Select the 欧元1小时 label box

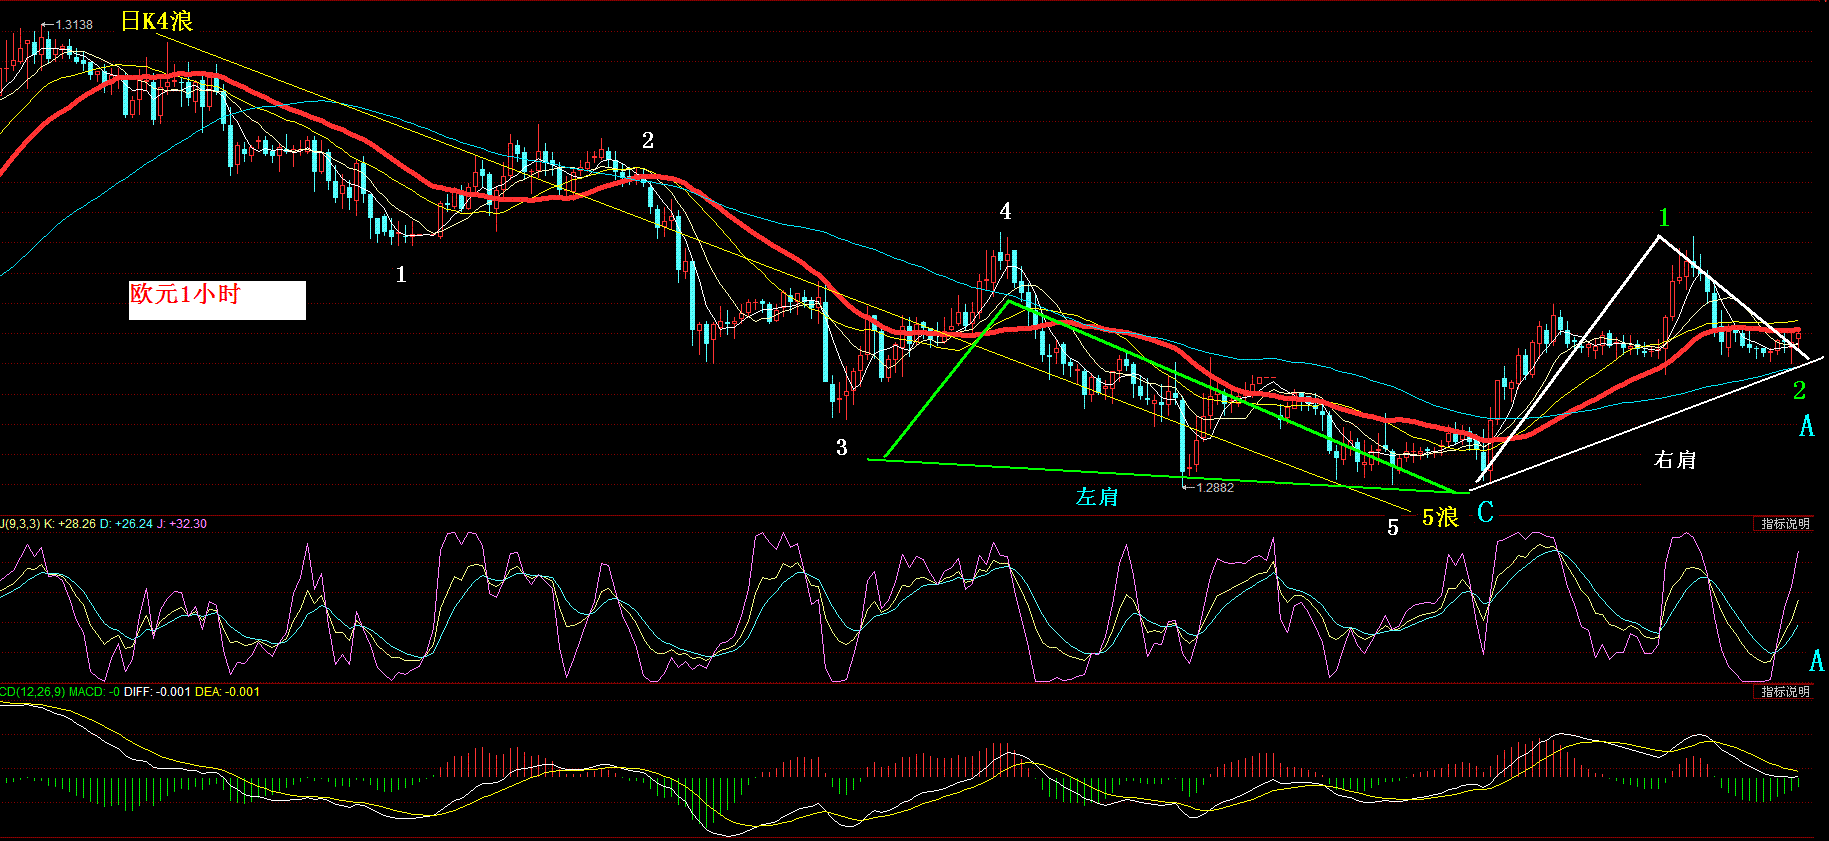click(x=217, y=300)
